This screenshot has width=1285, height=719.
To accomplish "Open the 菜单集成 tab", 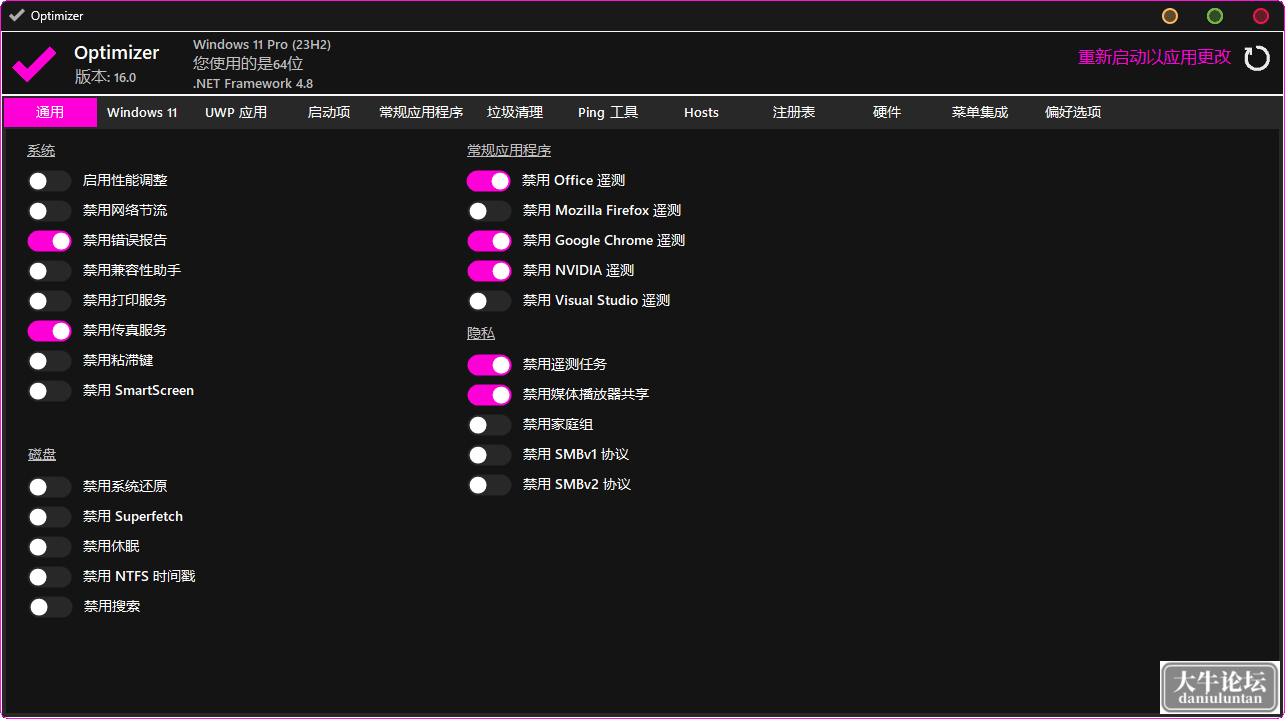I will click(x=980, y=112).
